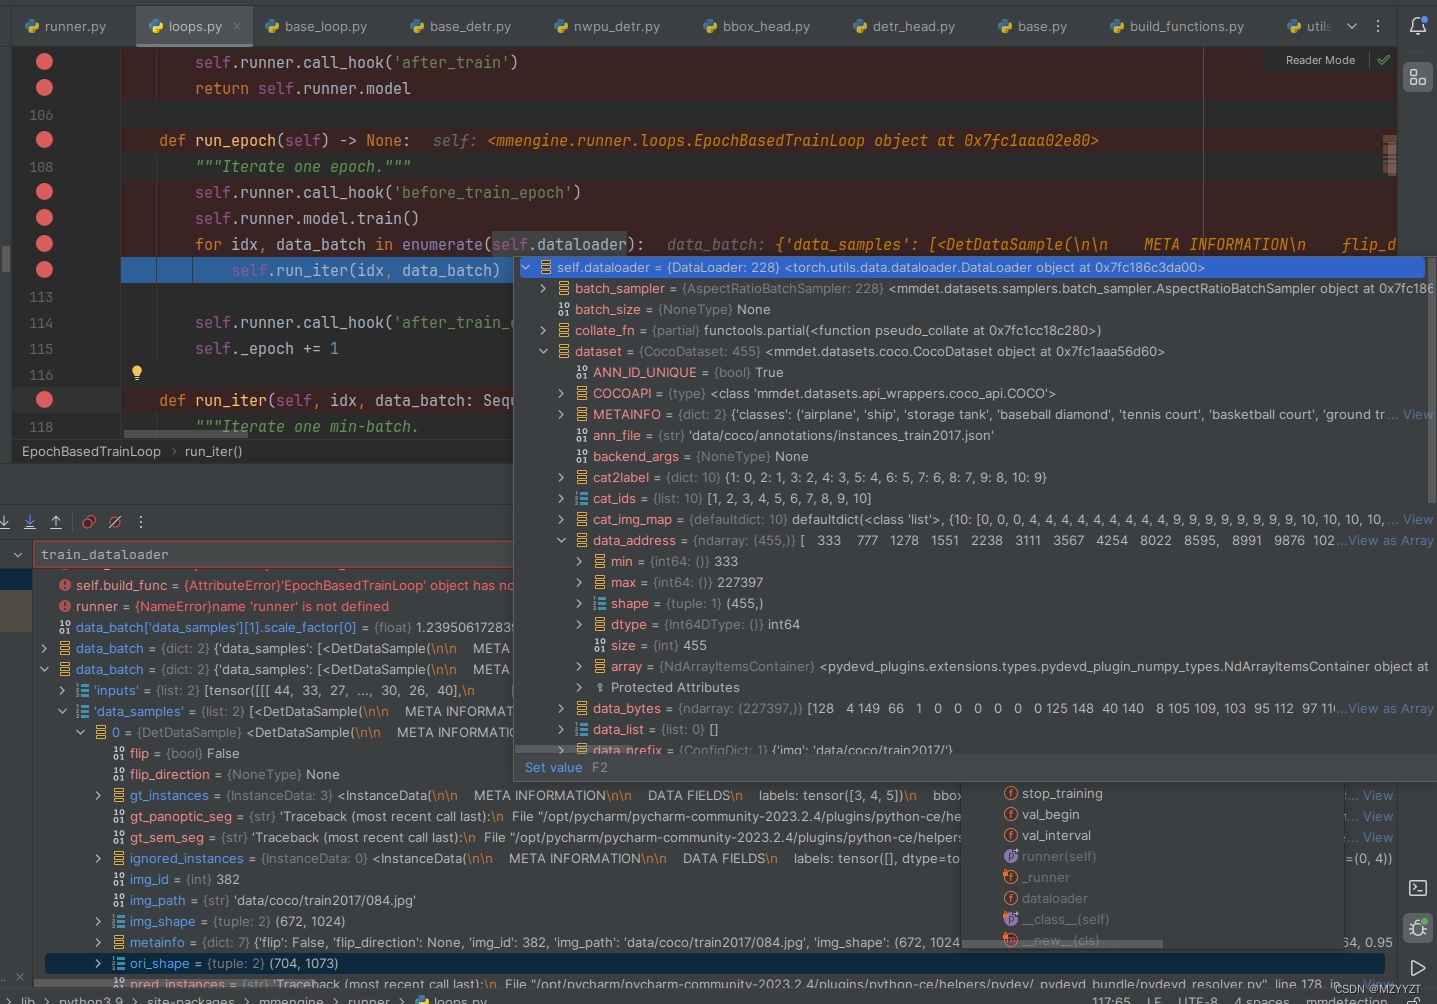The height and width of the screenshot is (1004, 1437).
Task: Open the Run tool window icon
Action: tap(1417, 967)
